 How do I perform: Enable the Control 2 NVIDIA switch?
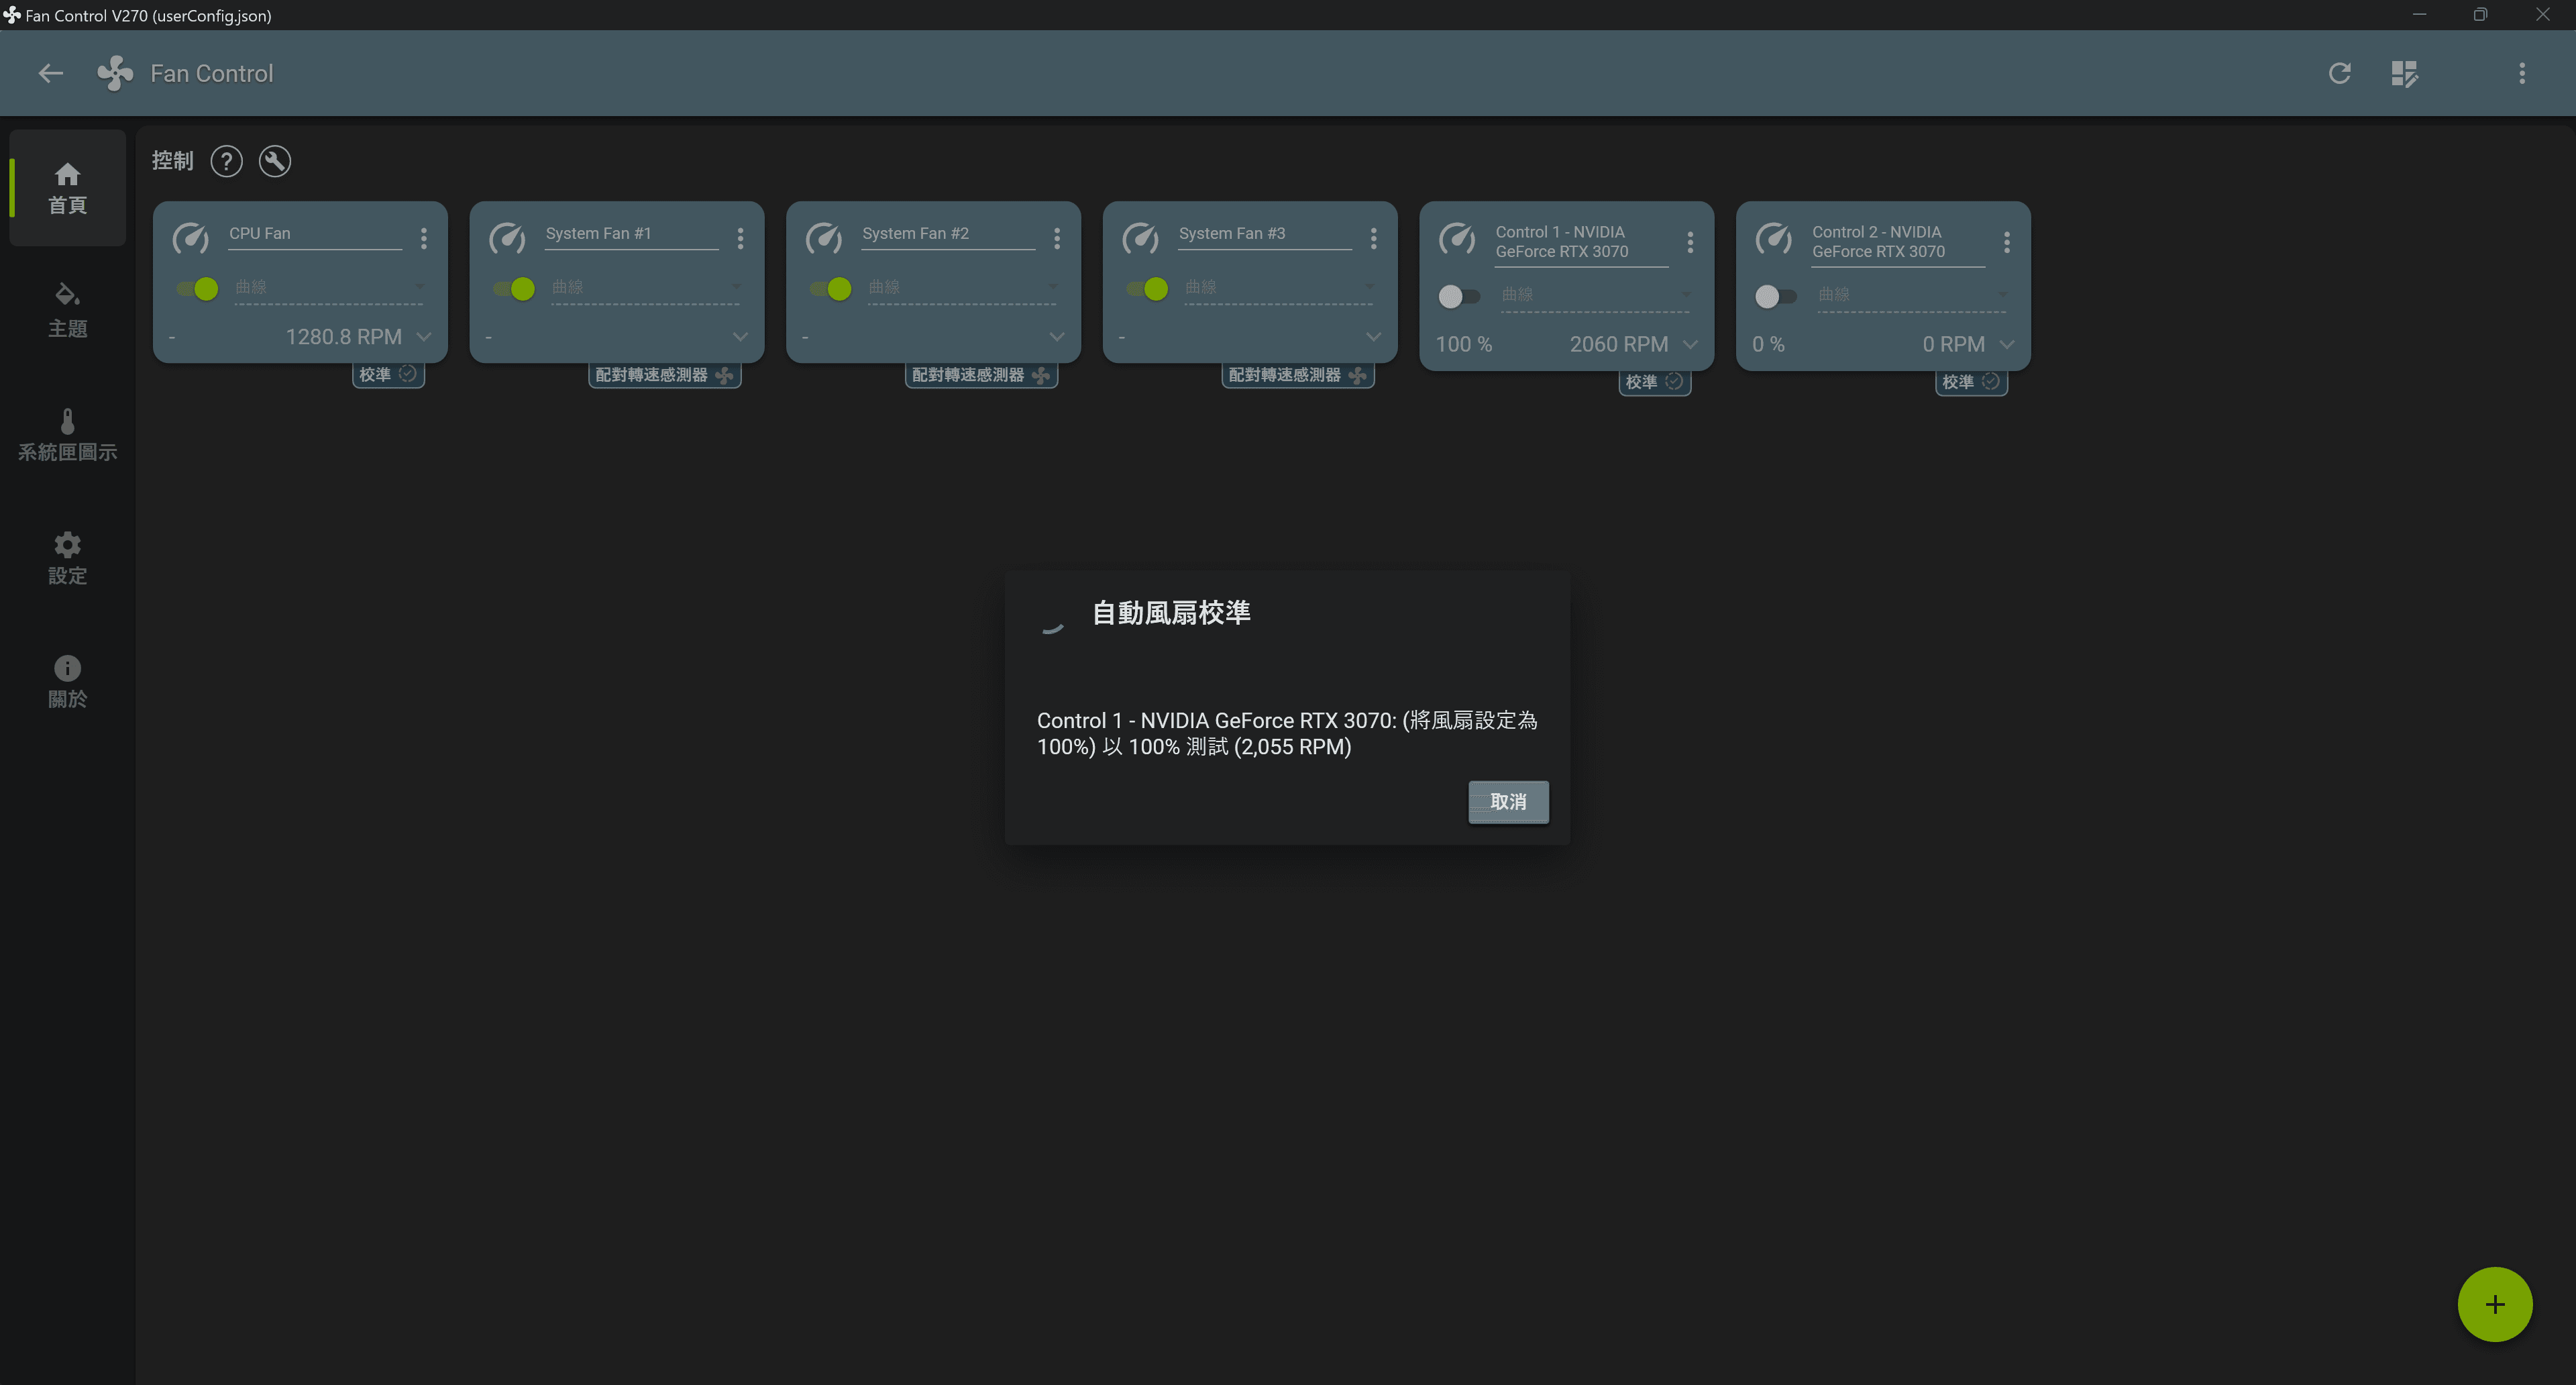tap(1776, 296)
